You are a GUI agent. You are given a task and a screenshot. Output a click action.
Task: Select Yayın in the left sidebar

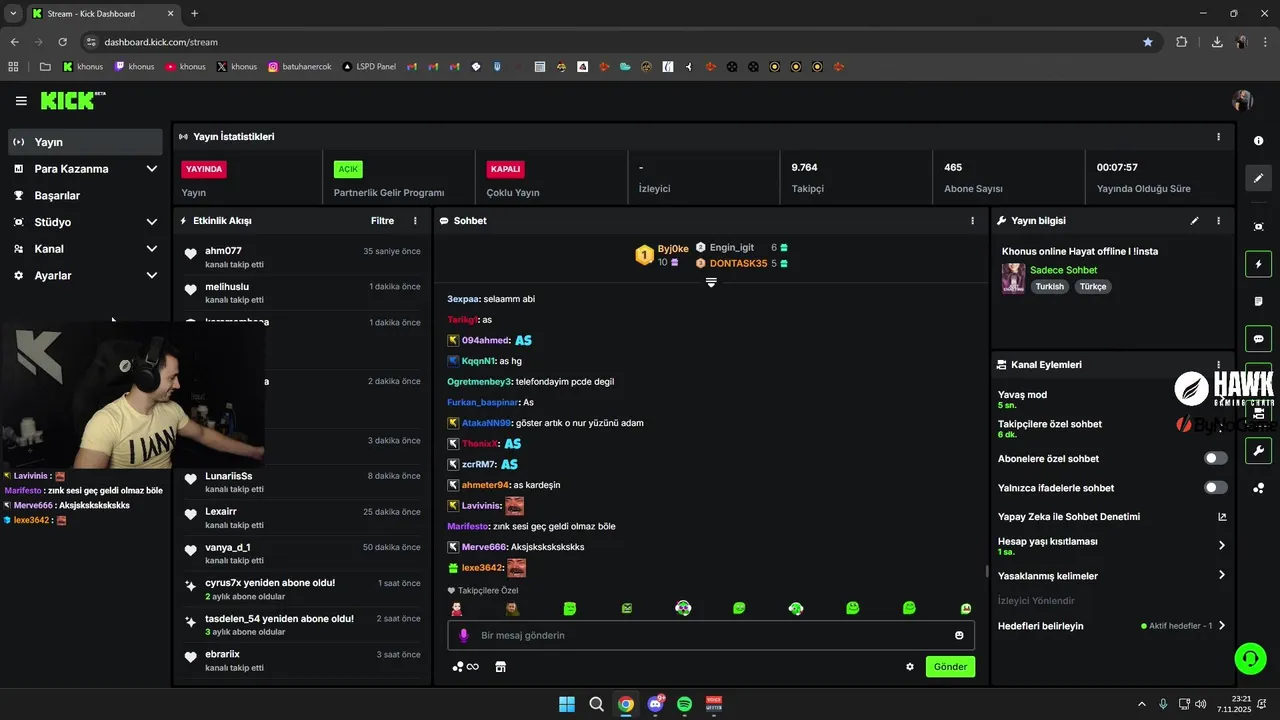click(86, 142)
